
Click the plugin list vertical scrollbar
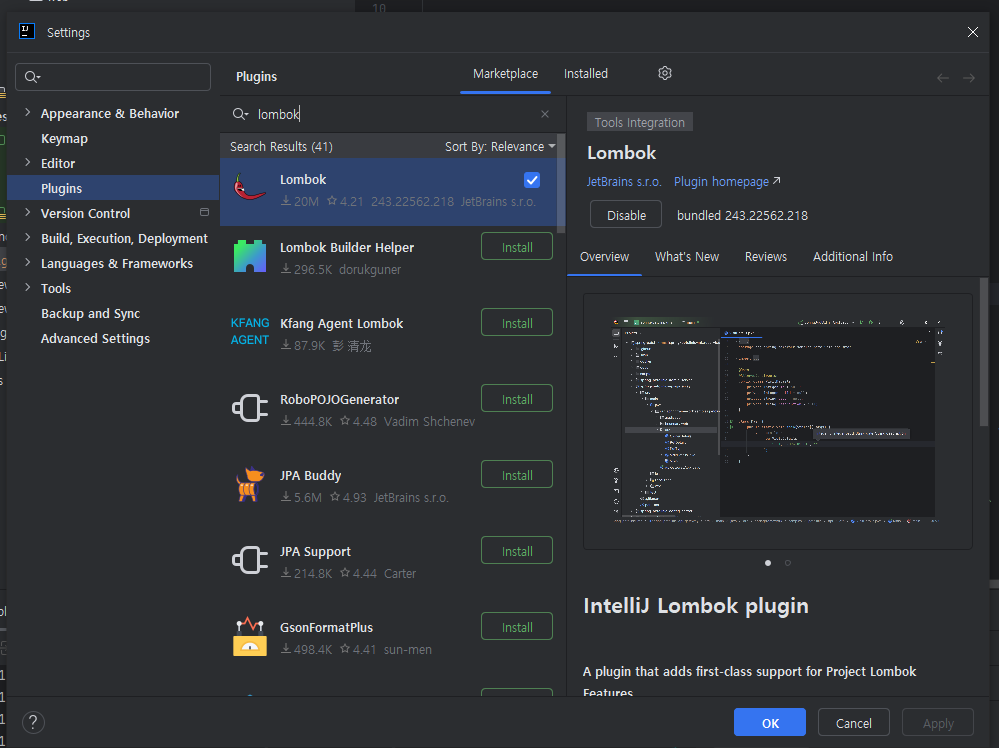pos(561,183)
